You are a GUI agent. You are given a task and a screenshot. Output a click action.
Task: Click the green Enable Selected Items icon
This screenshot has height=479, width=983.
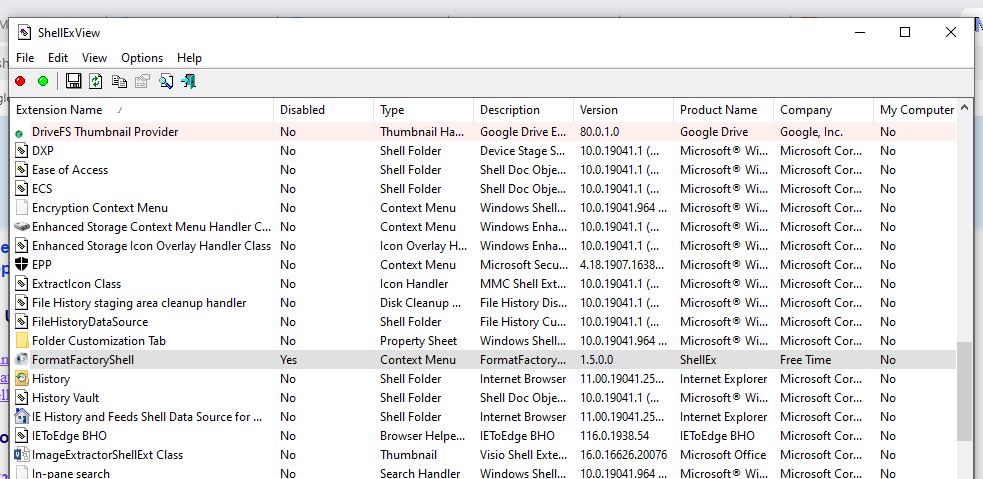pos(43,82)
